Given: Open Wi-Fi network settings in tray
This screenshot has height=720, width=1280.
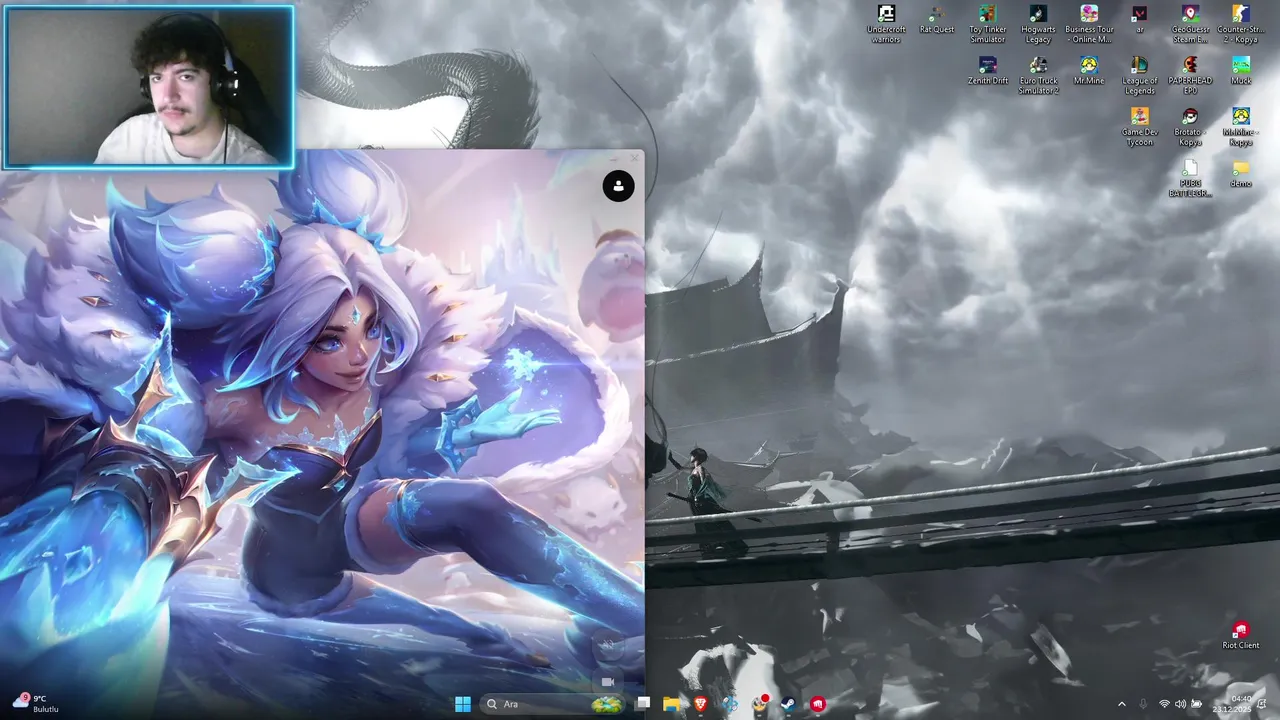Looking at the screenshot, I should (x=1164, y=704).
